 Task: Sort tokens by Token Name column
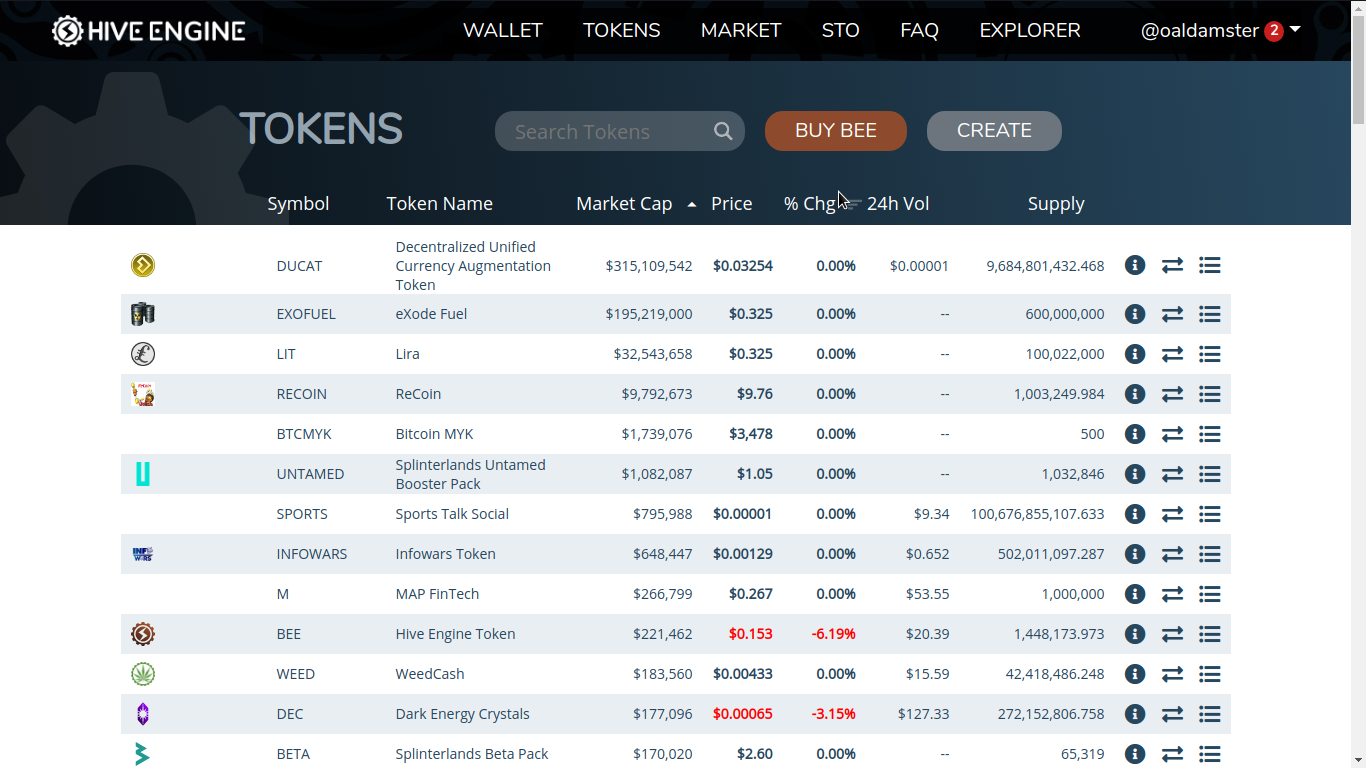point(440,204)
